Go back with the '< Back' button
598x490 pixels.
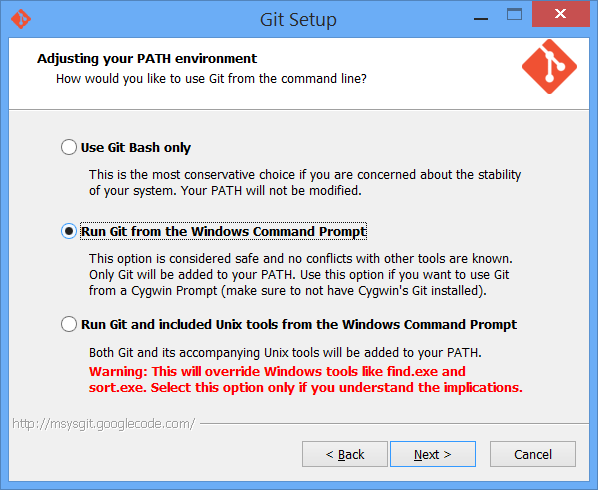(345, 454)
